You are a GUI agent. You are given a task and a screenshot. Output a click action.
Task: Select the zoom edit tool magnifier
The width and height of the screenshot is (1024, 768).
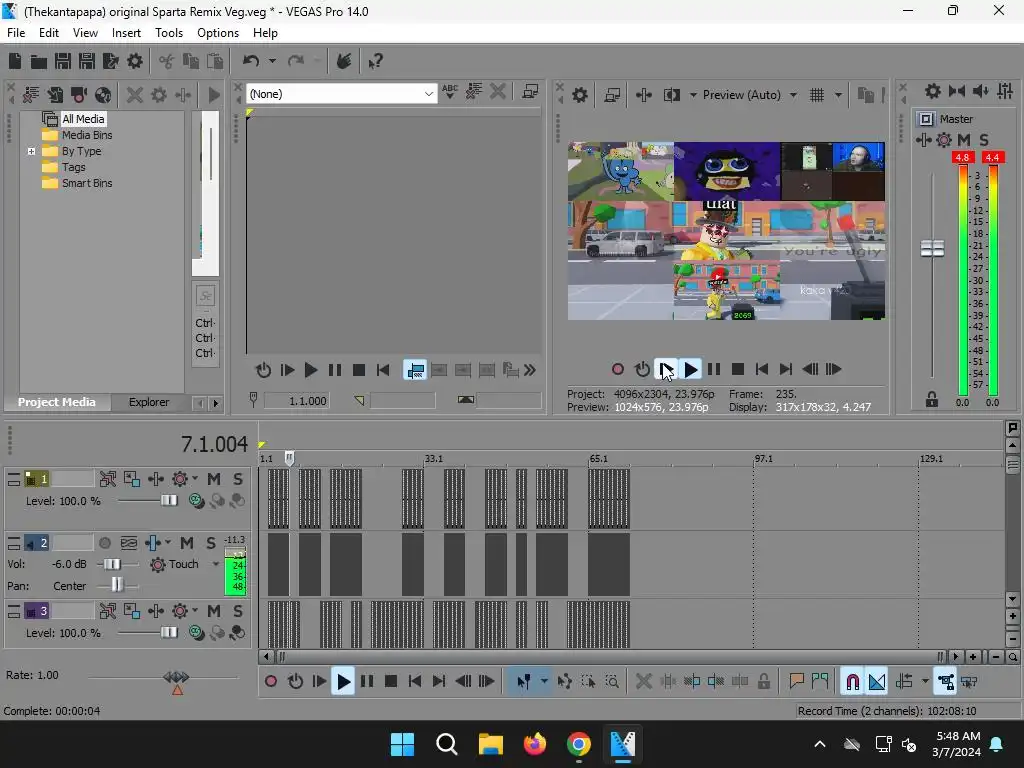(612, 682)
